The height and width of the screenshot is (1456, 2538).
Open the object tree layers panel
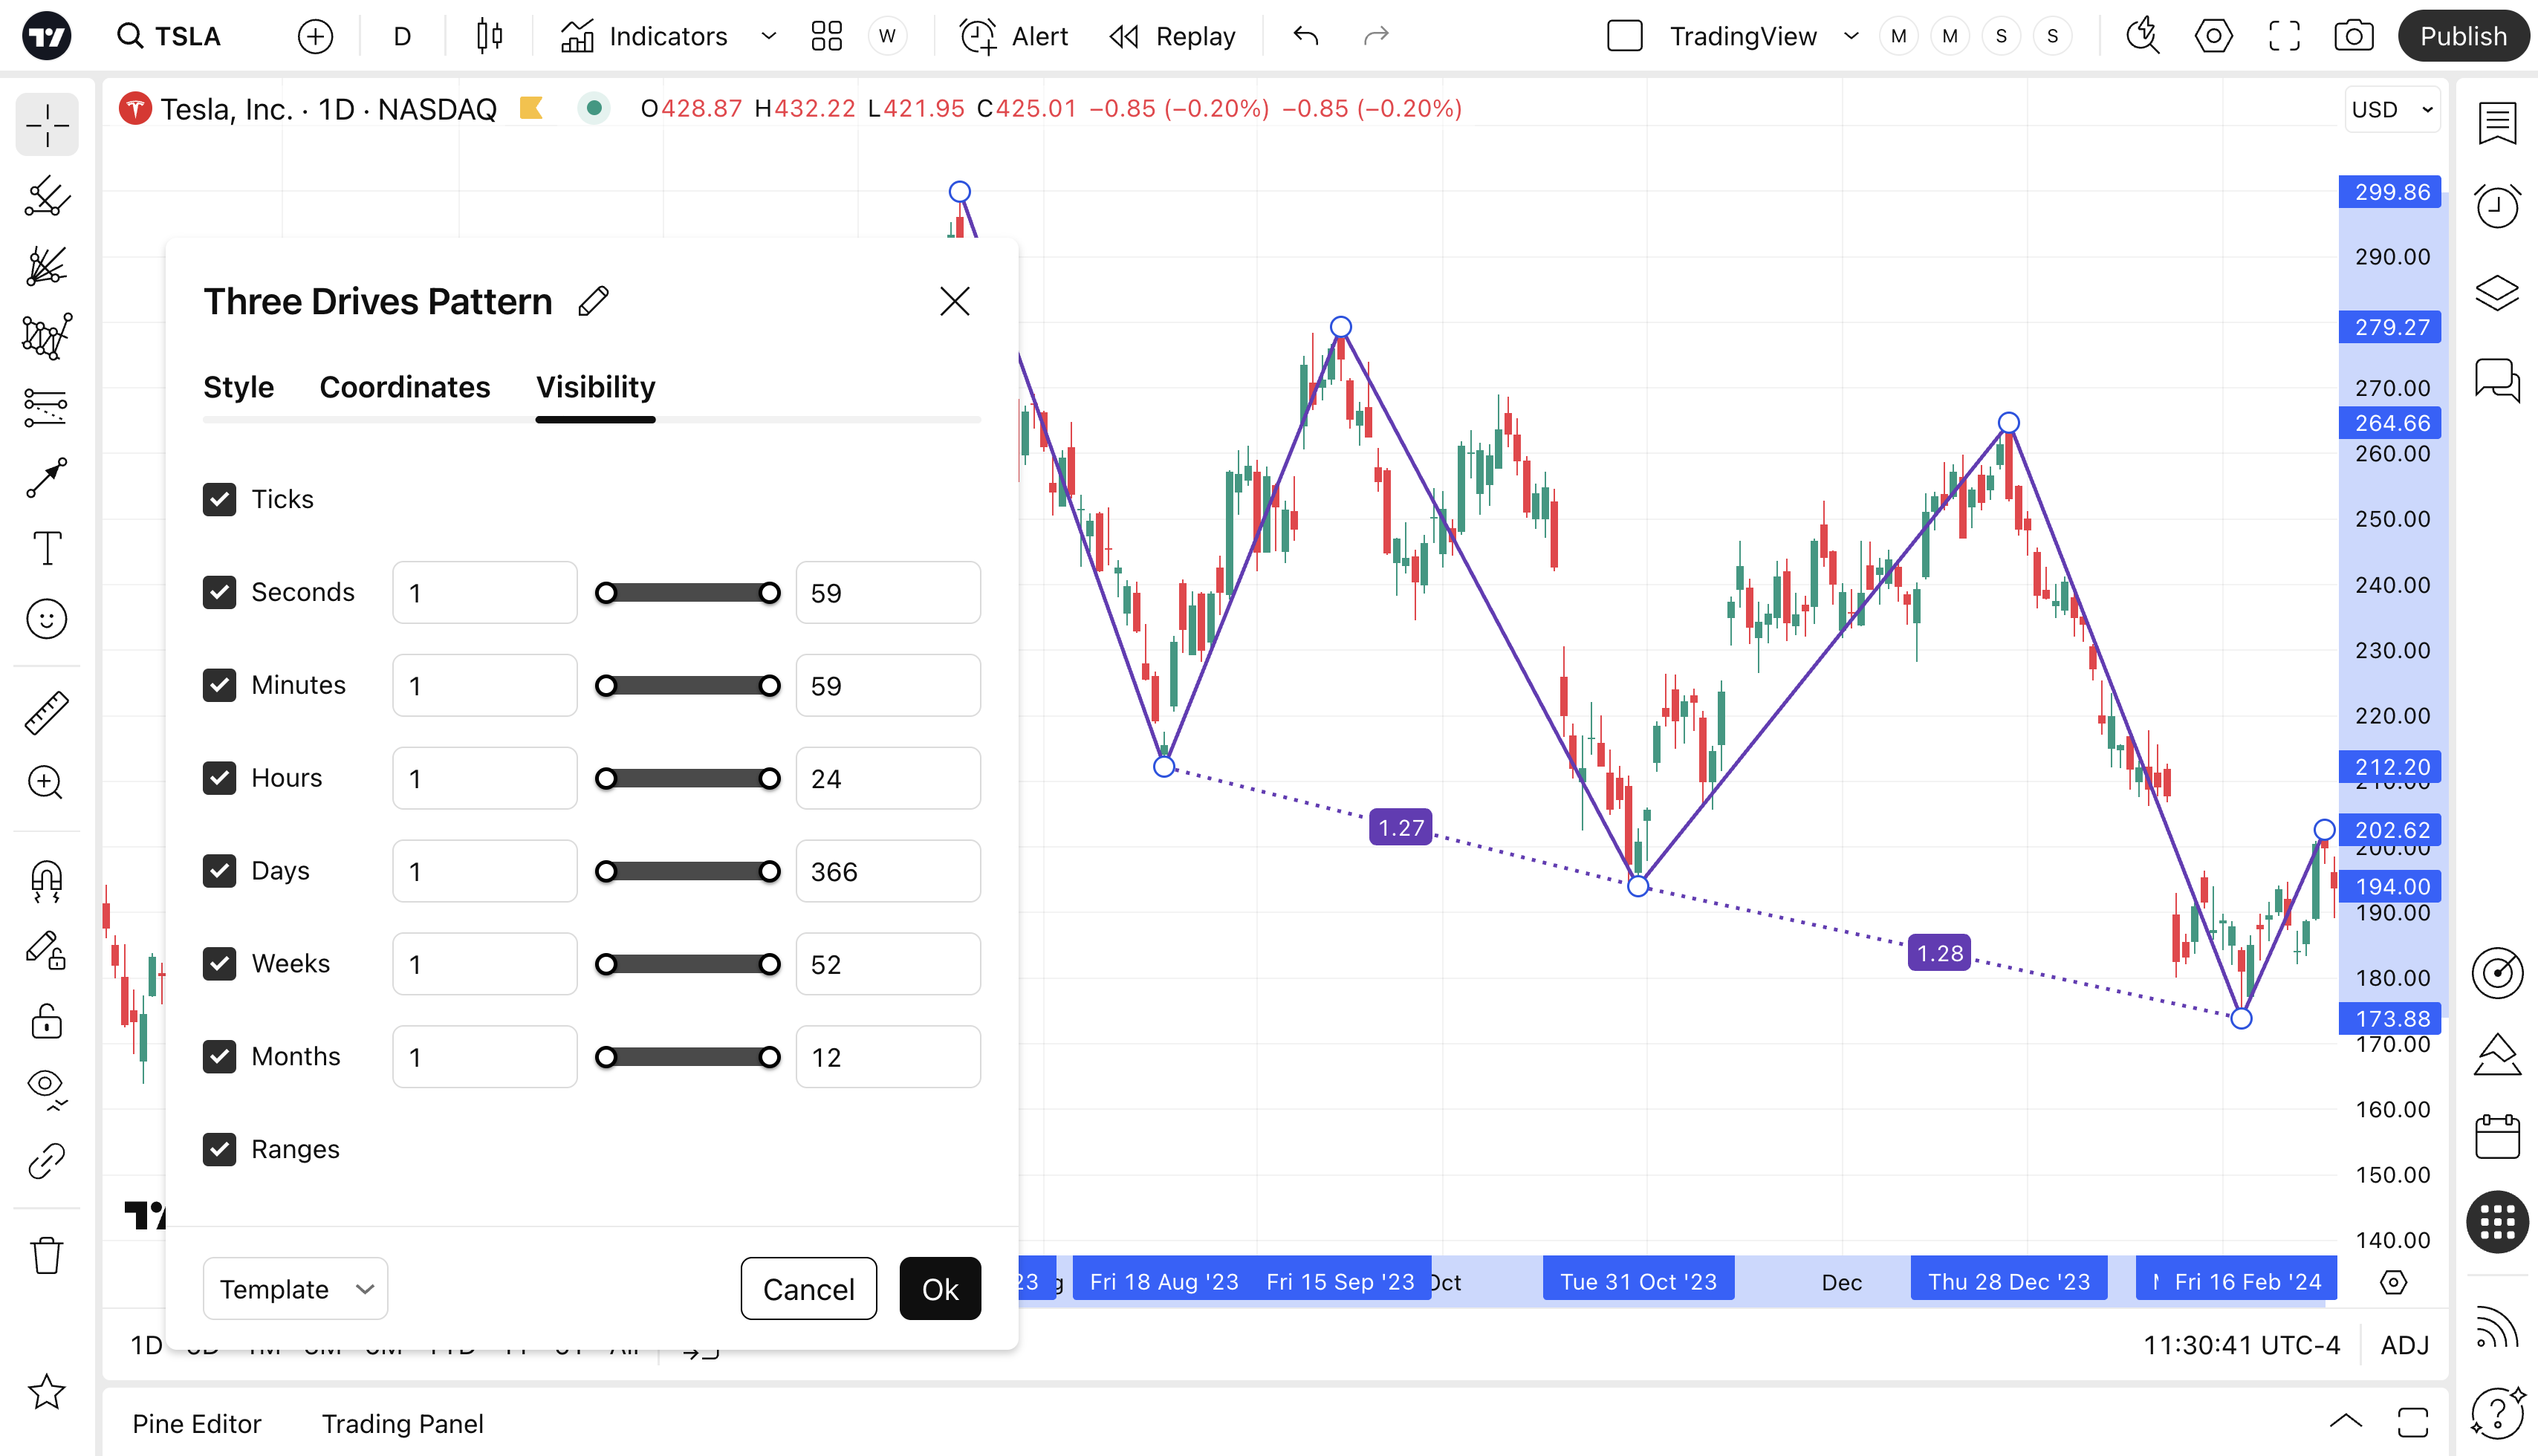point(2497,292)
